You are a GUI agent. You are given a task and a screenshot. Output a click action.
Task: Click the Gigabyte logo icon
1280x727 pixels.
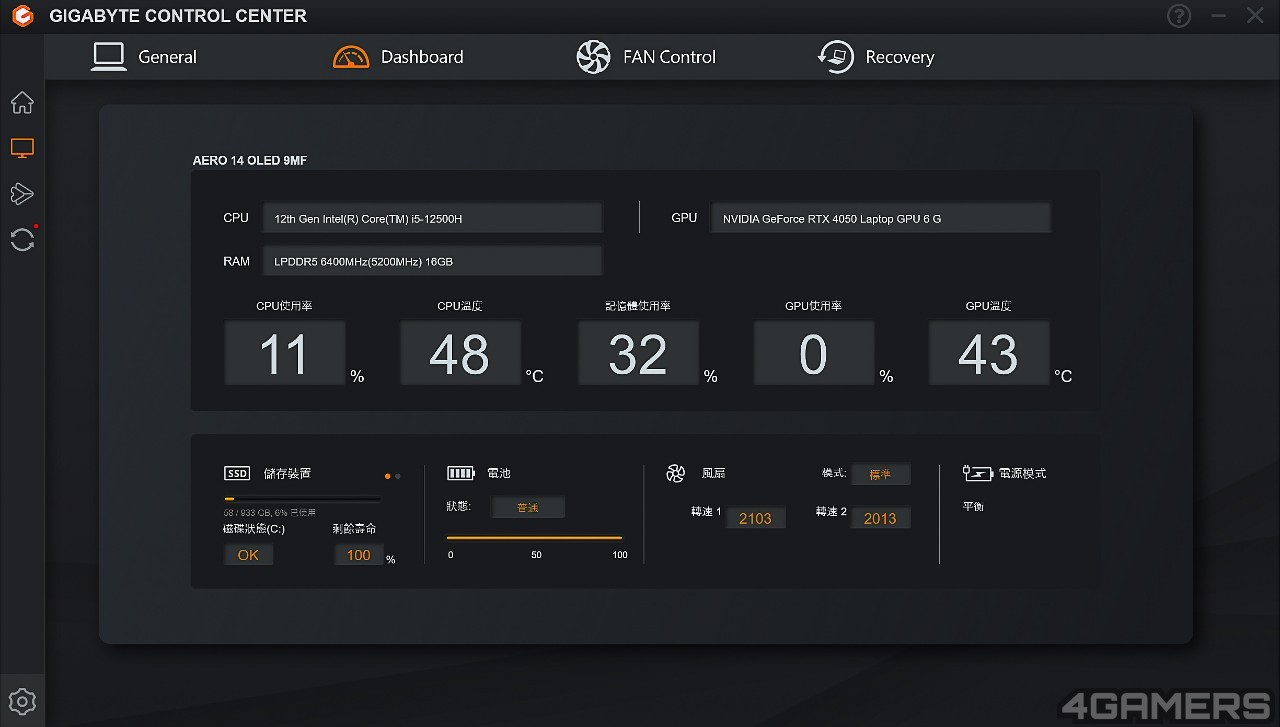[22, 16]
